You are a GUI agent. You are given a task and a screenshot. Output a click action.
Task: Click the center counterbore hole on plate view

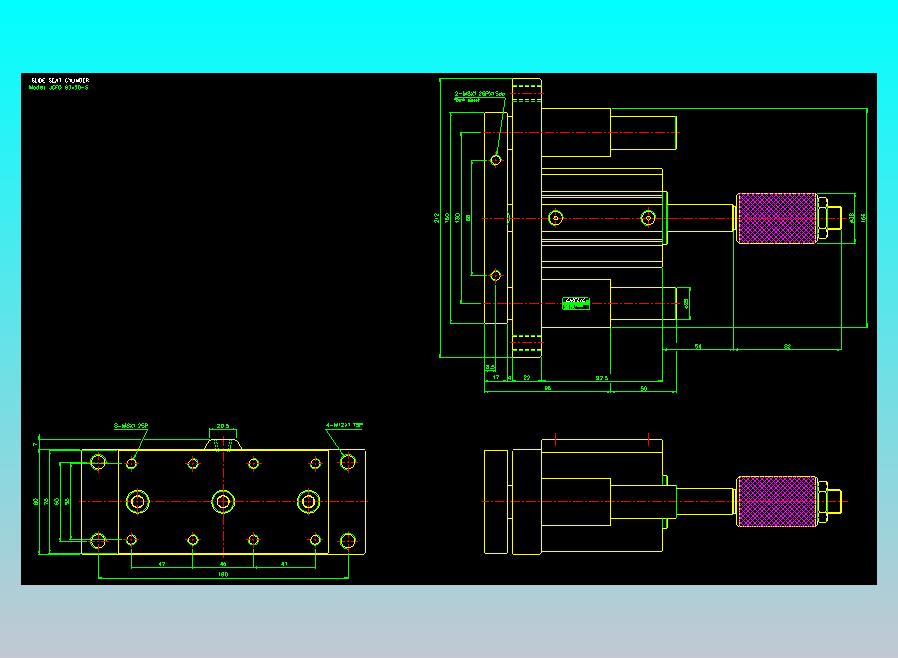tap(223, 502)
